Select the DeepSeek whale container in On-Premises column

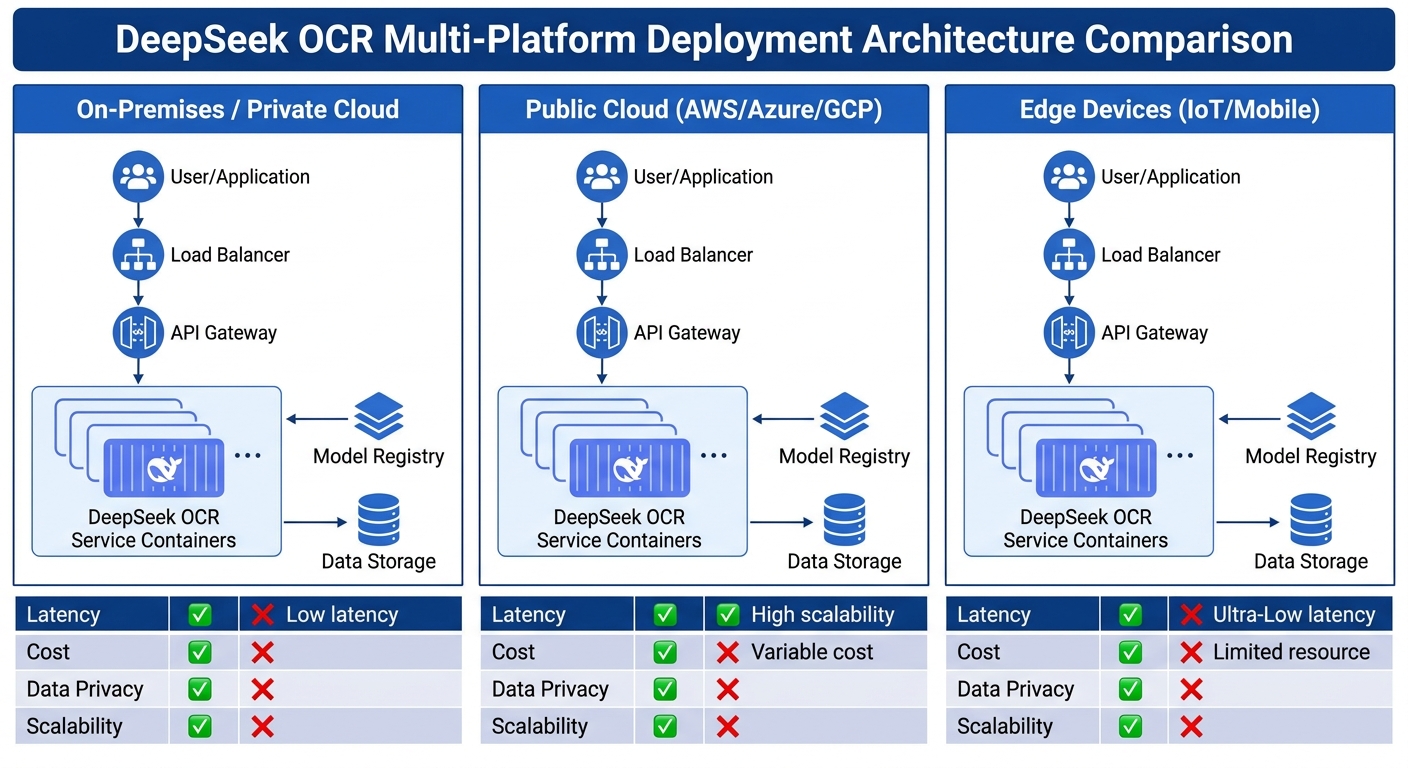(164, 468)
